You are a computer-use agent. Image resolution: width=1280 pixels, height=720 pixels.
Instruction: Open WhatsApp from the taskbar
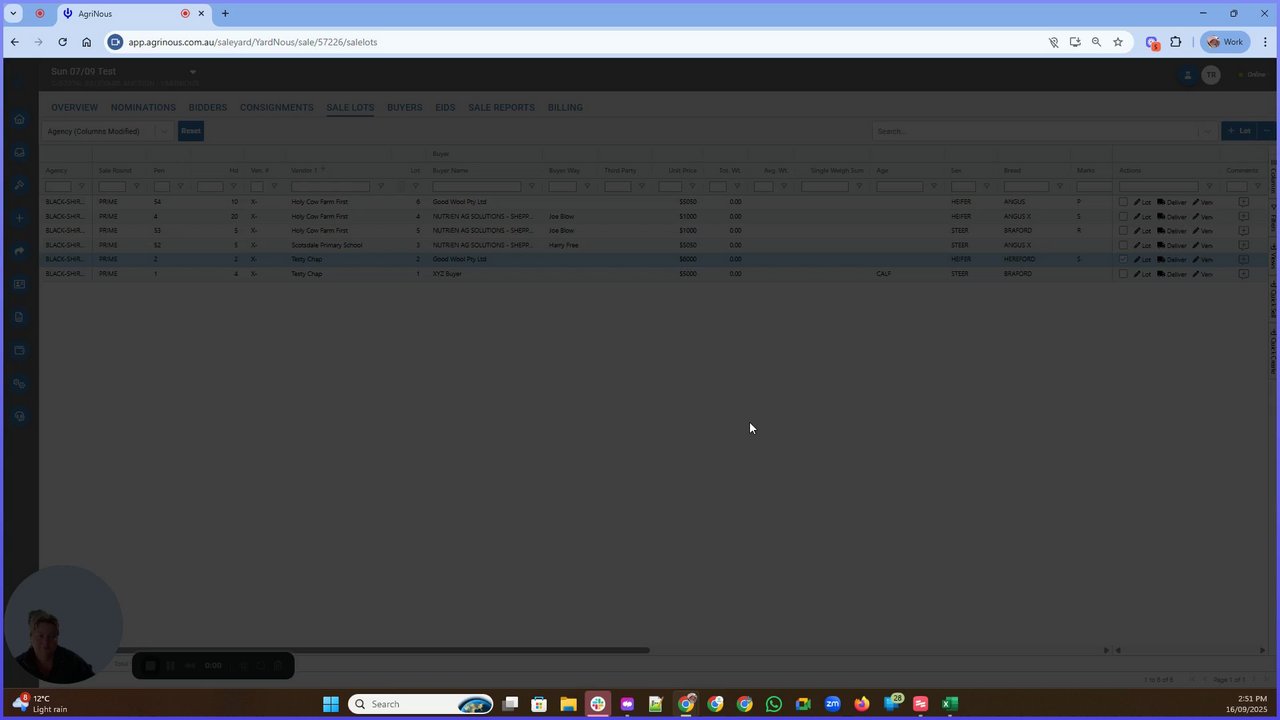pyautogui.click(x=774, y=704)
